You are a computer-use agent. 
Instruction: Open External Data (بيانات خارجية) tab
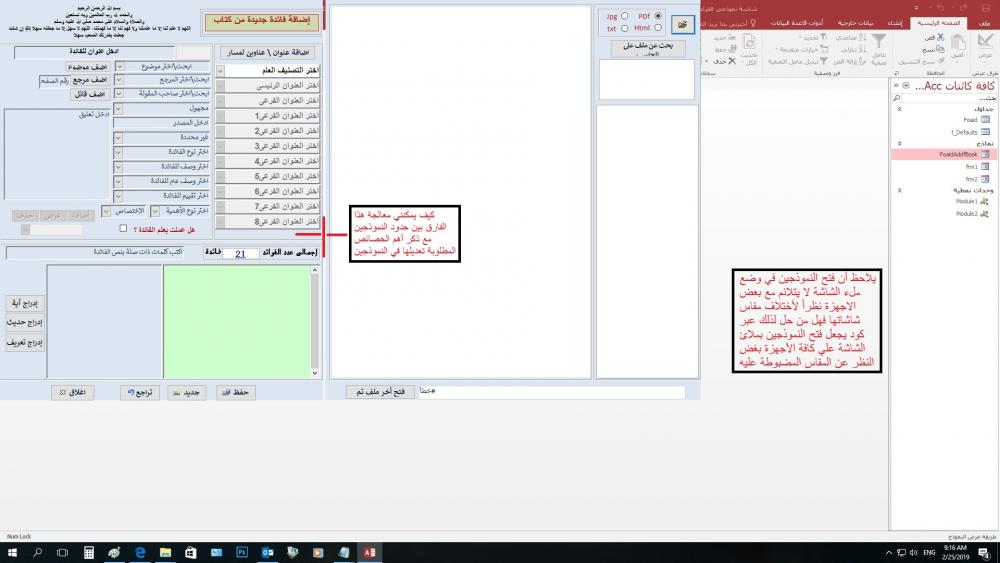(855, 23)
